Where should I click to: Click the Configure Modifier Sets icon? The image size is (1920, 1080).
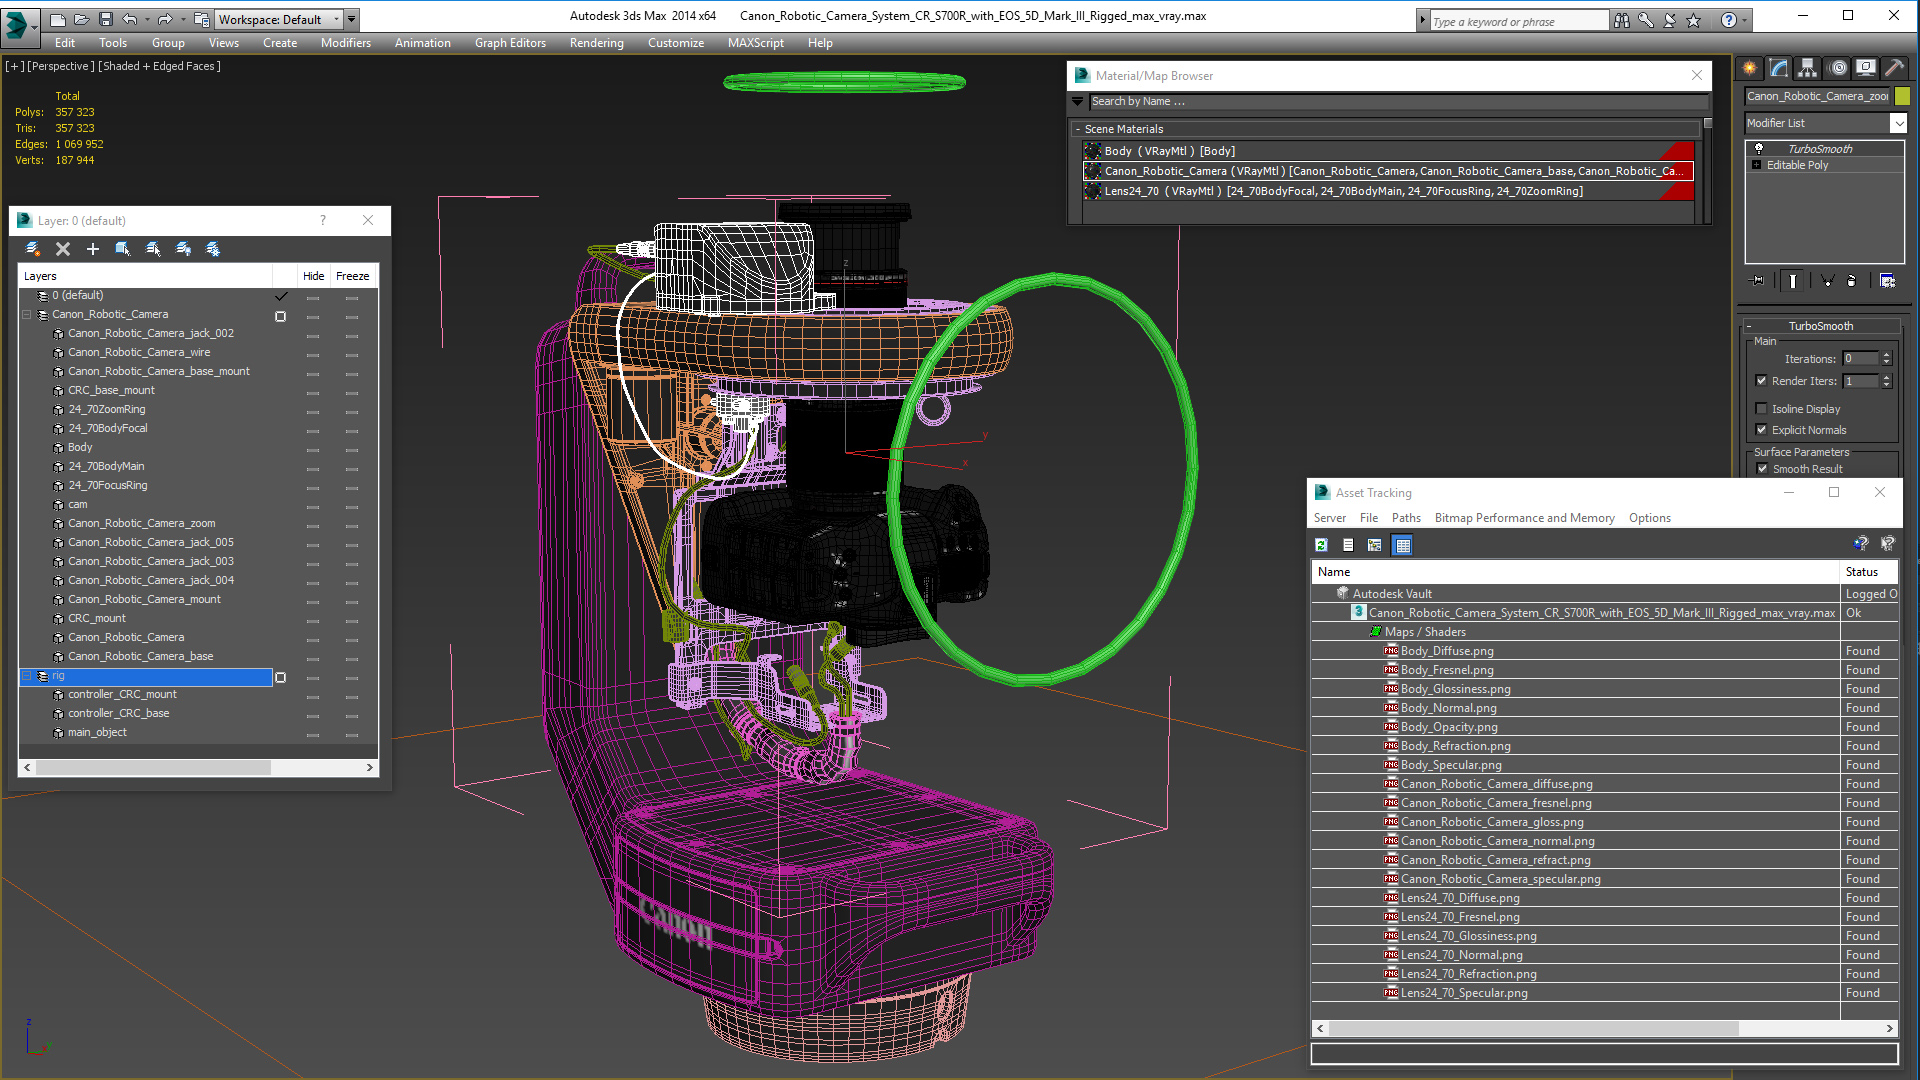(x=1888, y=281)
